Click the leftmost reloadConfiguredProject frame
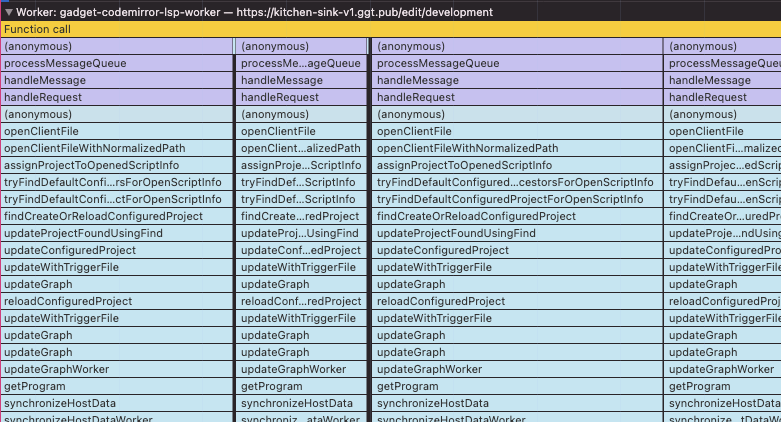This screenshot has height=422, width=781. [x=116, y=301]
